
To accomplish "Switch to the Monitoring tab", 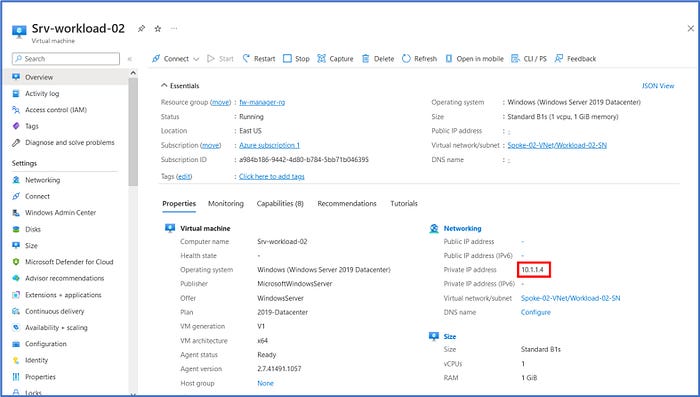I will tap(226, 204).
